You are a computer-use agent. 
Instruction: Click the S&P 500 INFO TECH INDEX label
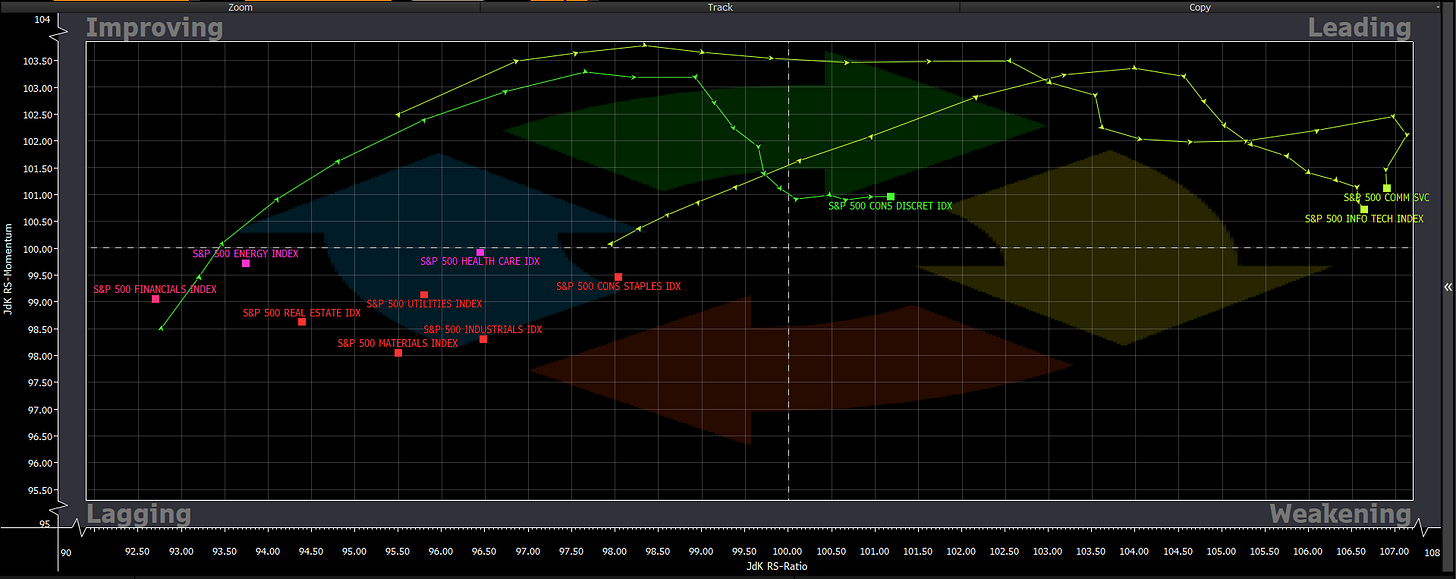(x=1364, y=218)
